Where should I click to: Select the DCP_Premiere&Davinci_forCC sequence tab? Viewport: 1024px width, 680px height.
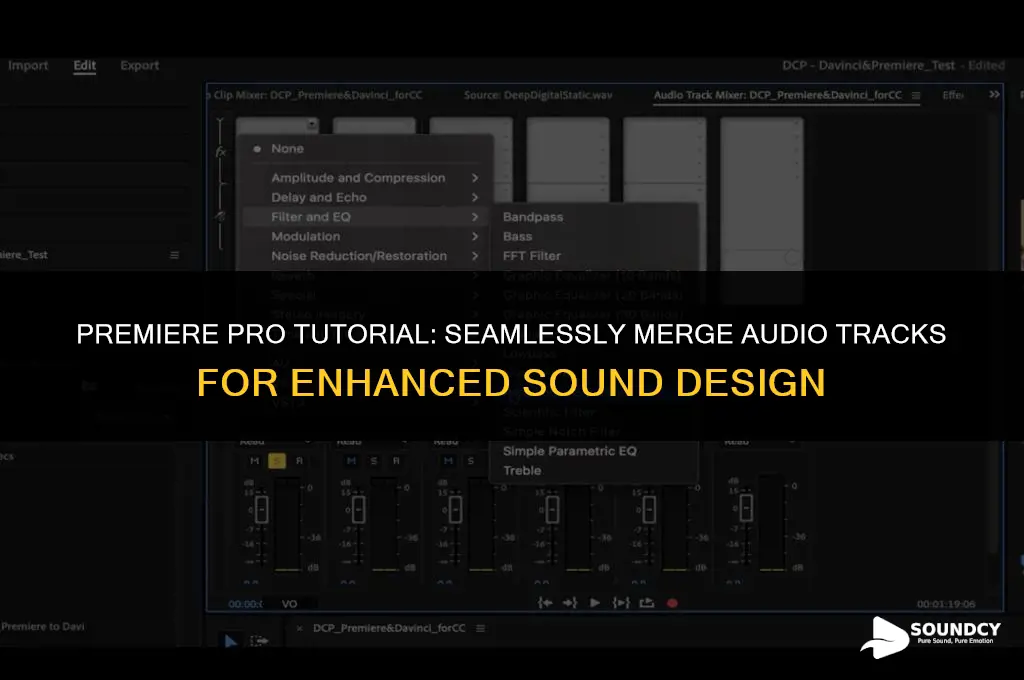coord(389,628)
